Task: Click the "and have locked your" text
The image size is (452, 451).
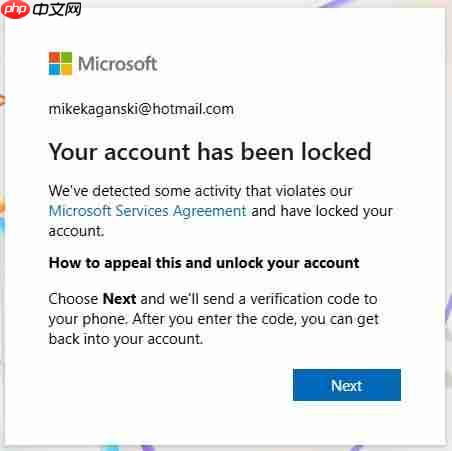Action: 322,211
